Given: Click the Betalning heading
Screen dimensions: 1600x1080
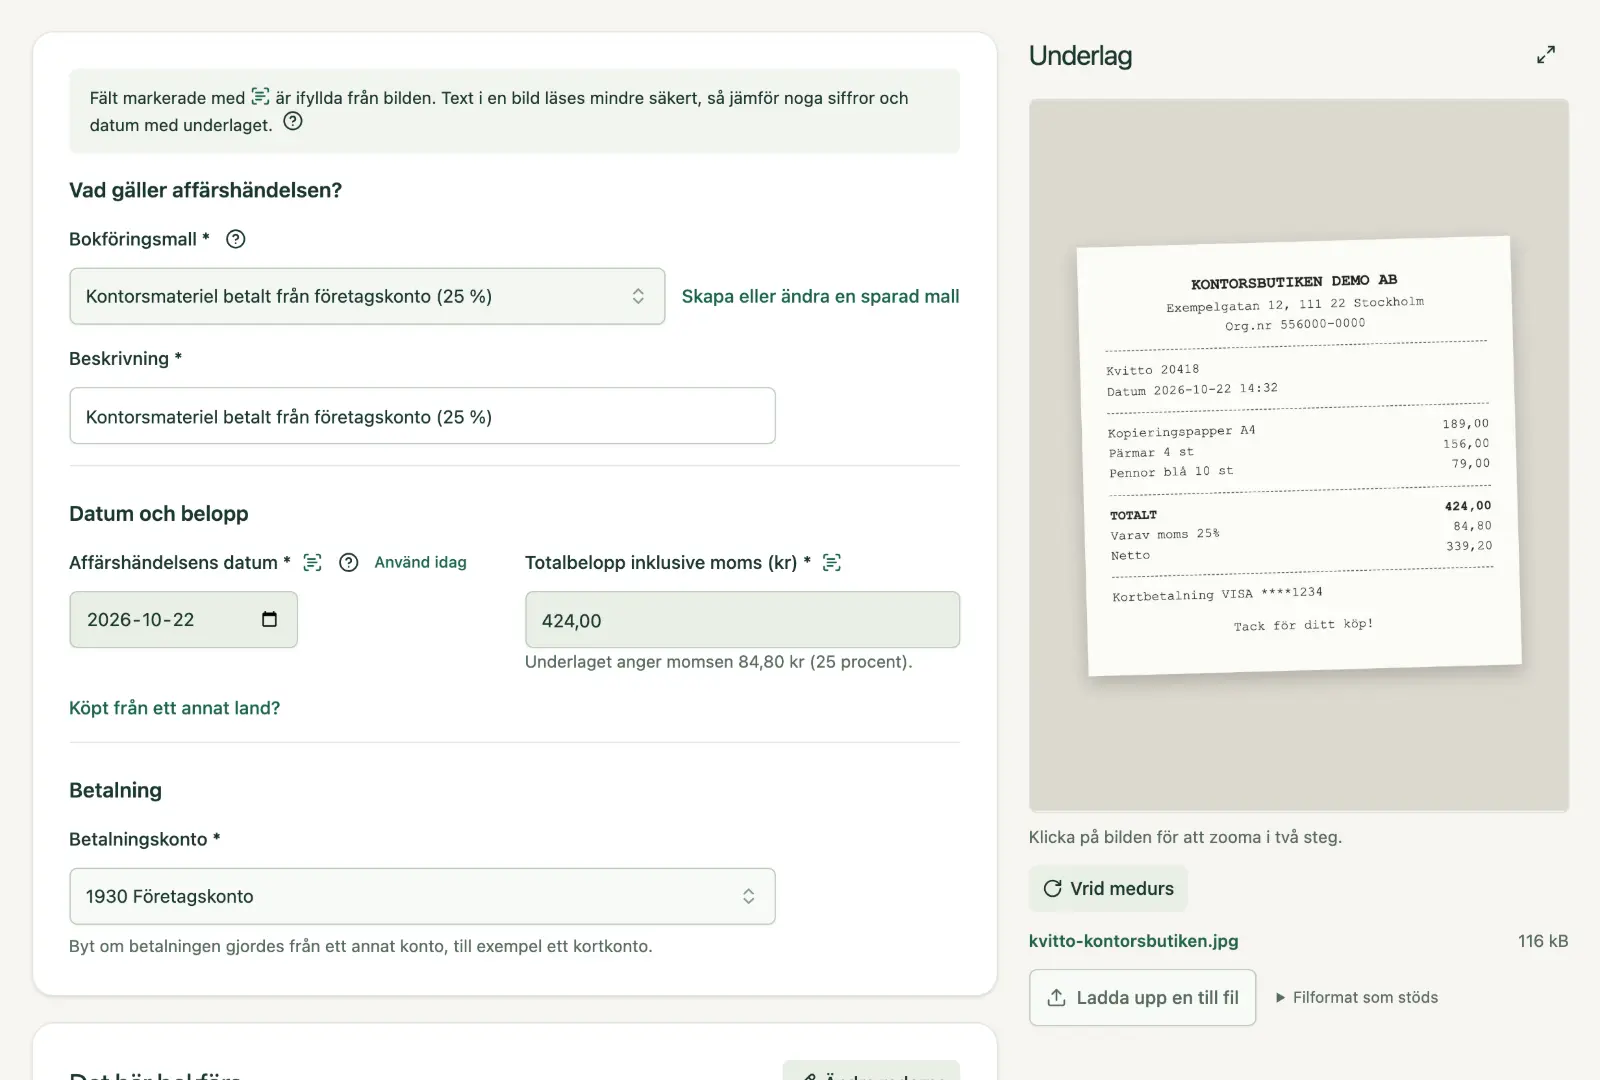Looking at the screenshot, I should [115, 790].
